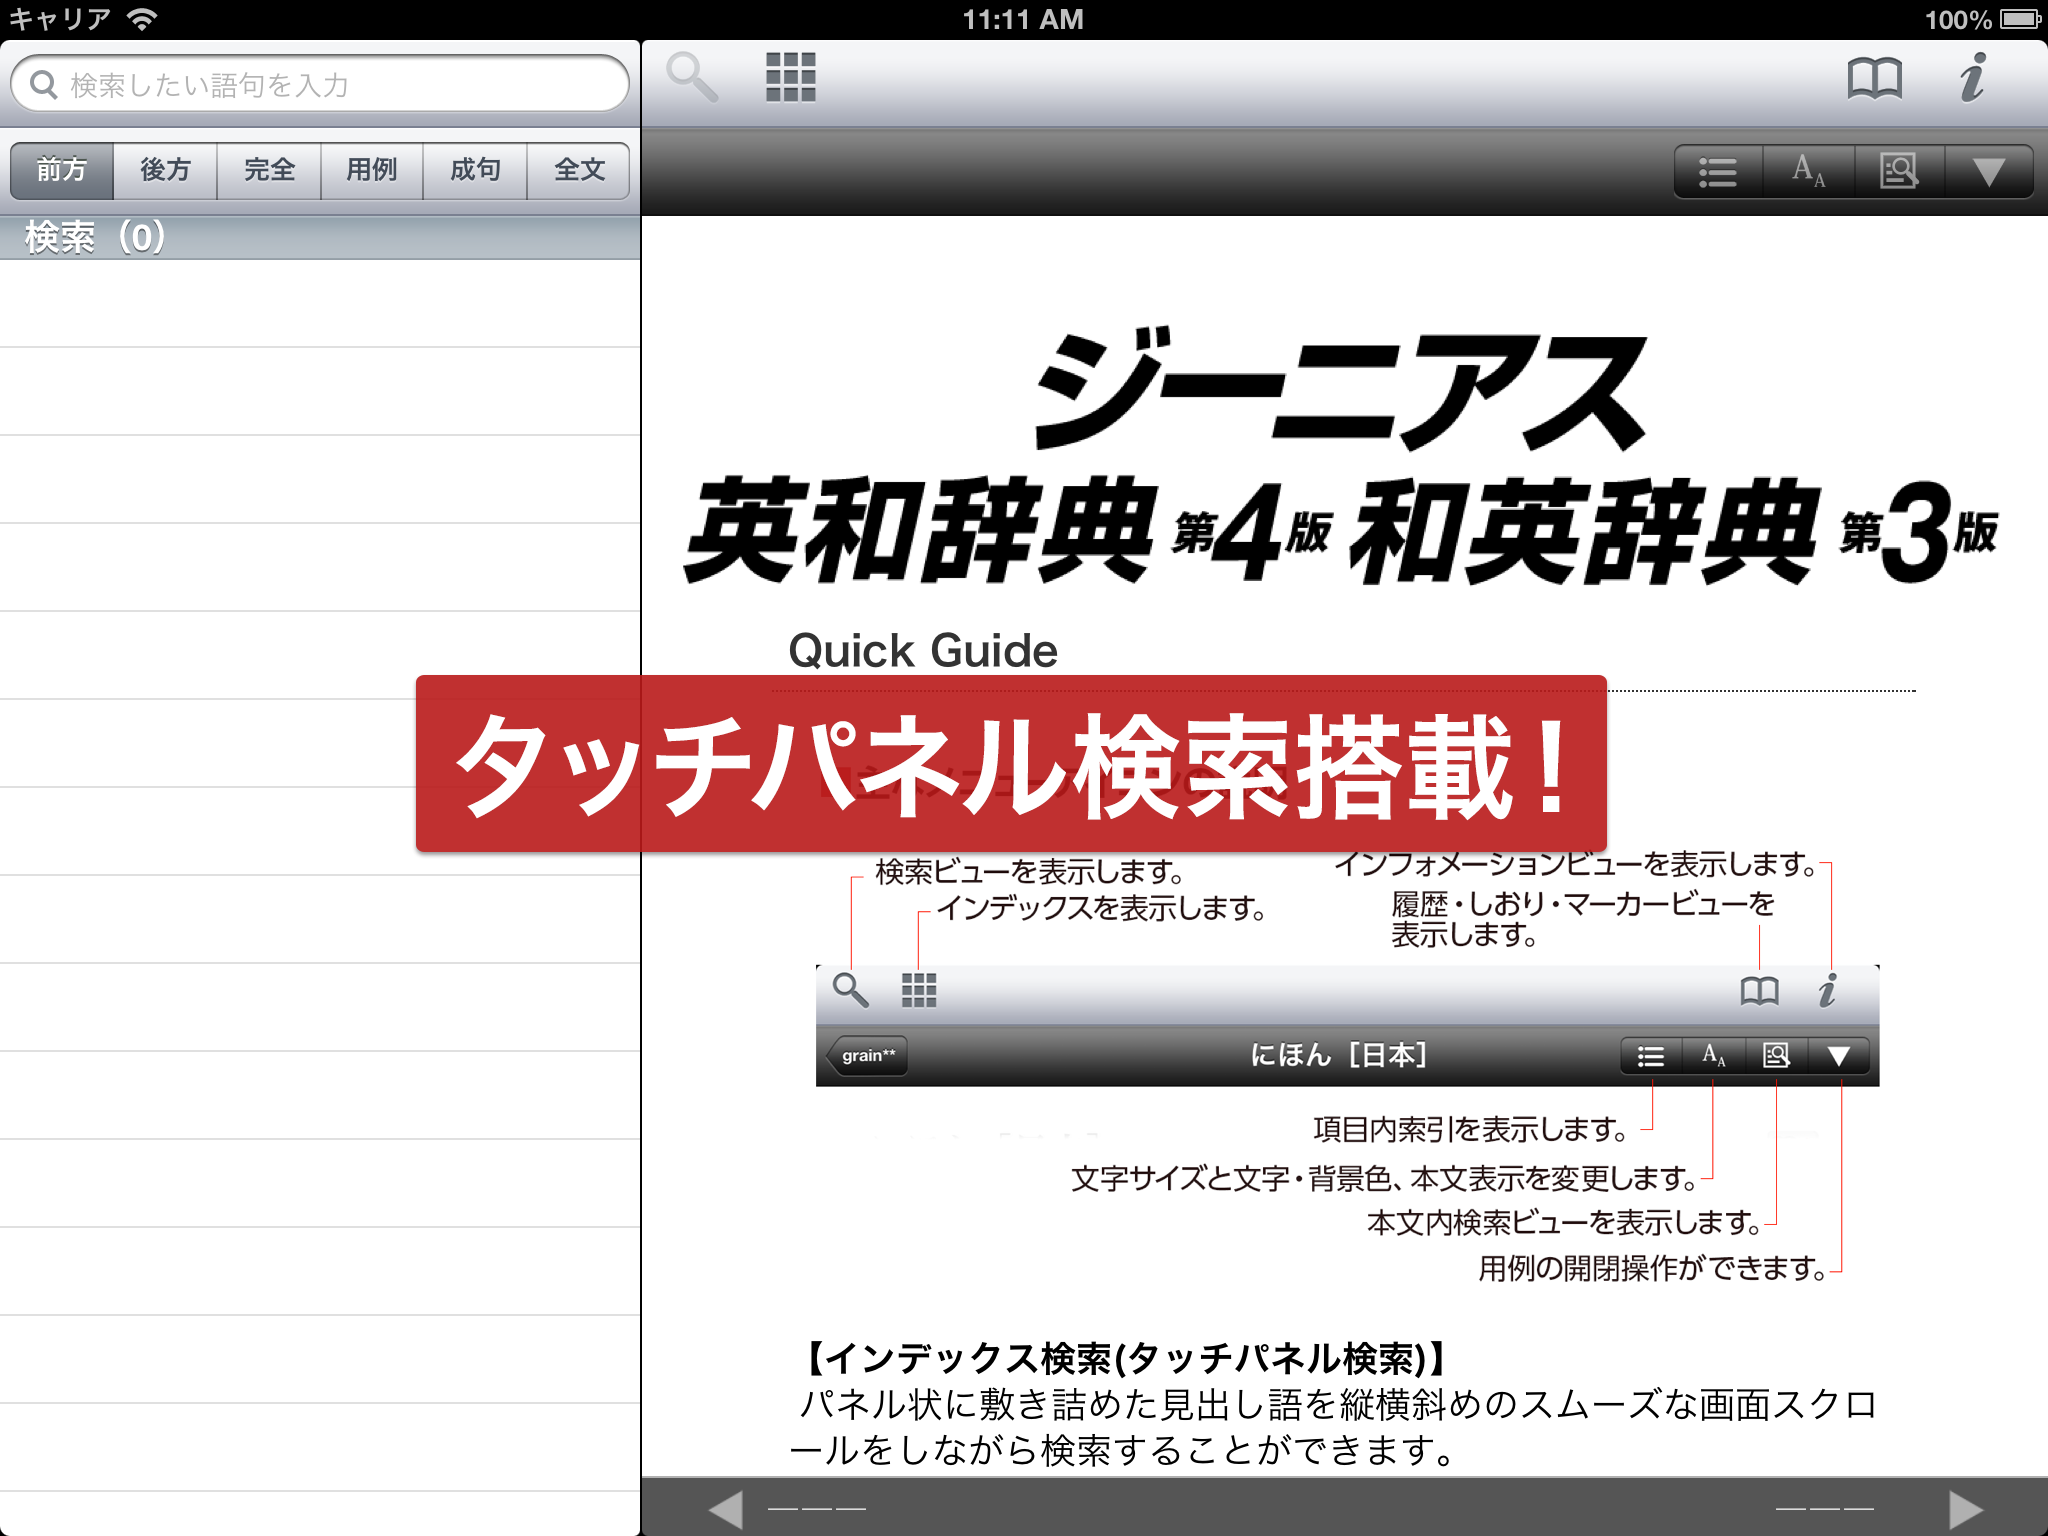Tap the Quick Guide heading

pos(922,651)
